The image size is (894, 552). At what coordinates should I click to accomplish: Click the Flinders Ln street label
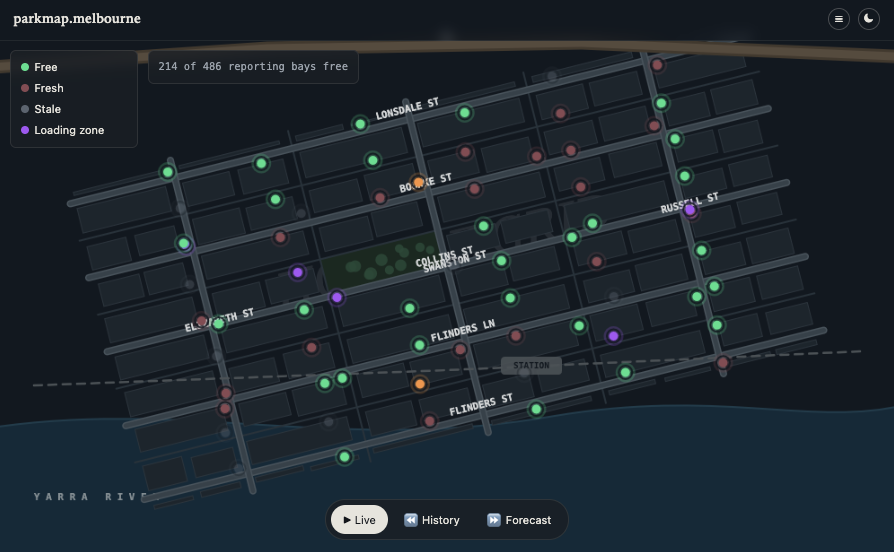coord(463,330)
